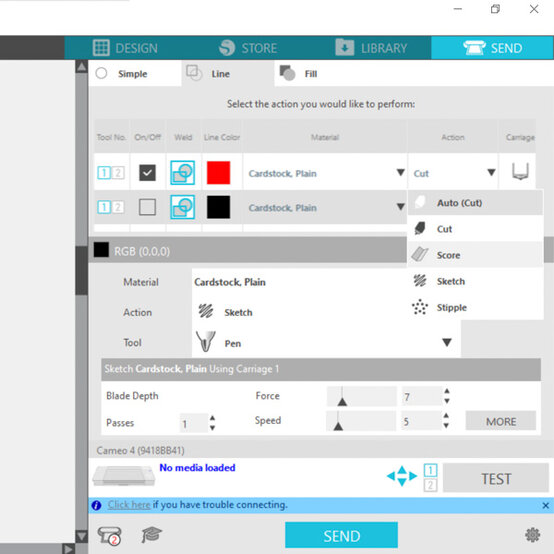Decrease Force value with down arrow
This screenshot has height=554, width=554.
(x=447, y=401)
